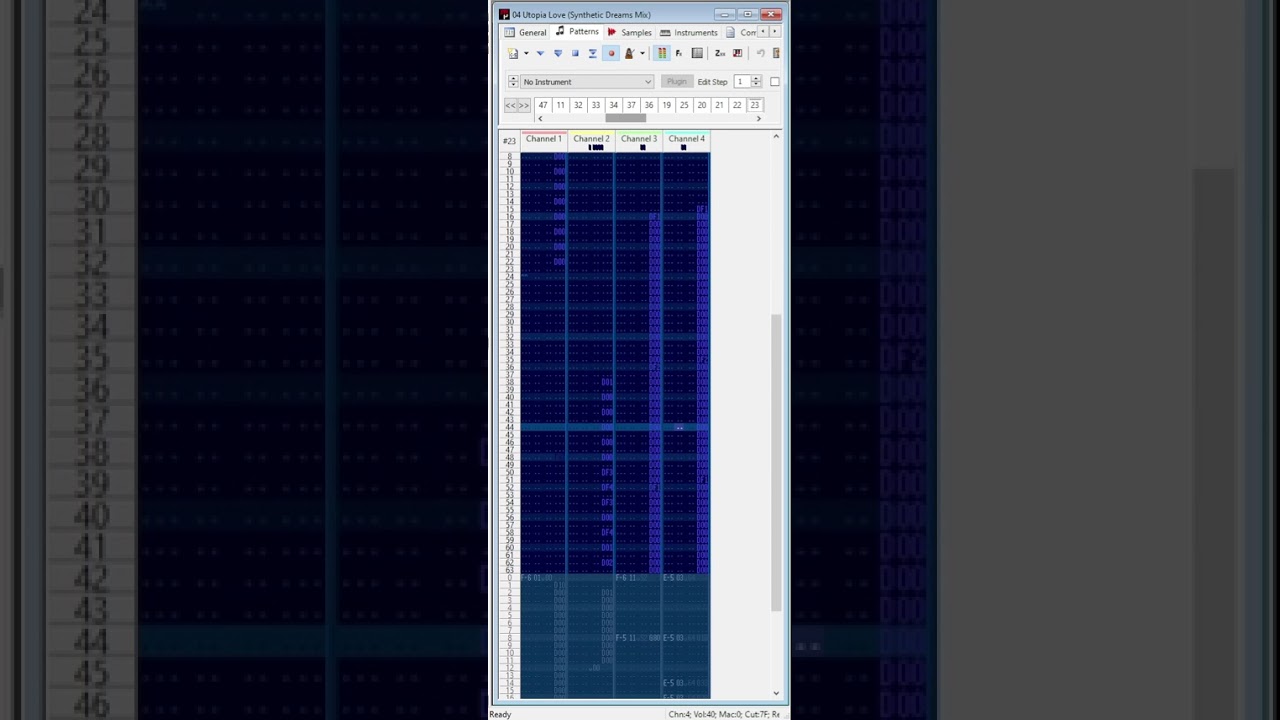Click order list scroll-left arrow
1280x720 pixels.
click(x=540, y=118)
